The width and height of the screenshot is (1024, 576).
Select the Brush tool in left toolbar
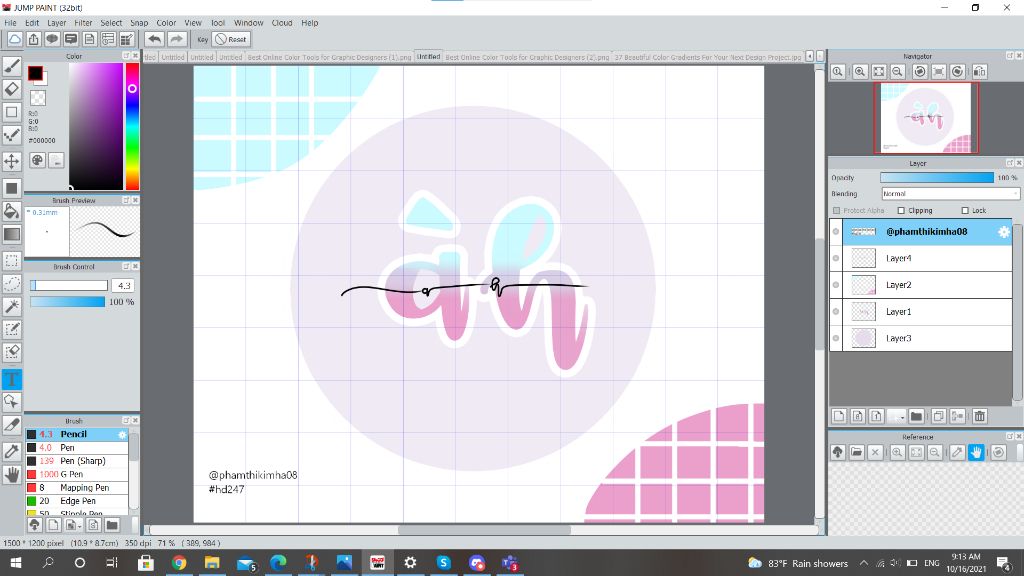12,65
